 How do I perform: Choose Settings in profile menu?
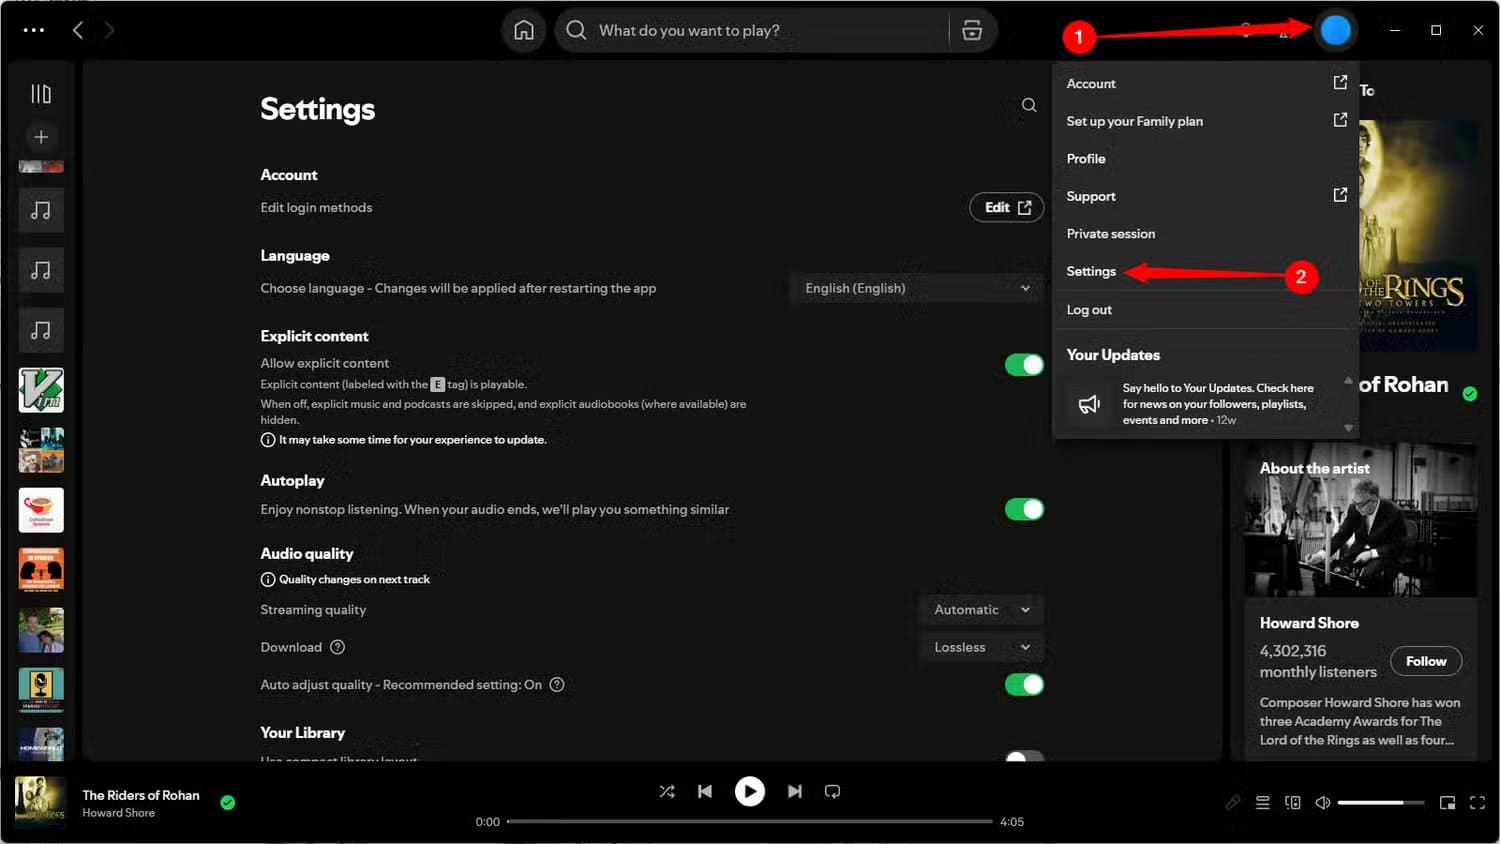(x=1206, y=271)
